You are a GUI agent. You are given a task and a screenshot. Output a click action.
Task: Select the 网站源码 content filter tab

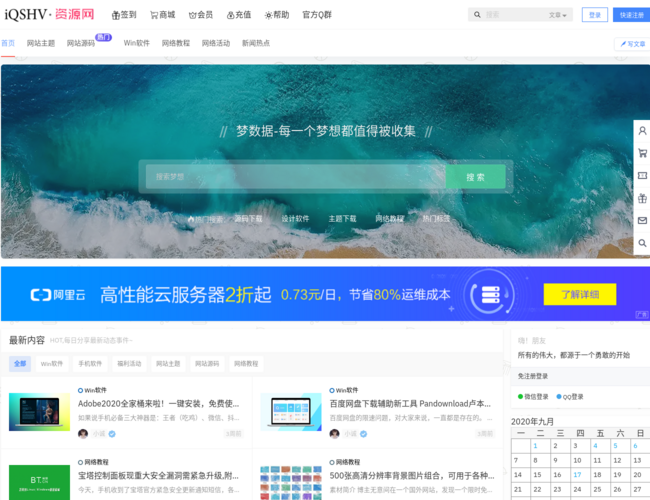click(x=207, y=364)
